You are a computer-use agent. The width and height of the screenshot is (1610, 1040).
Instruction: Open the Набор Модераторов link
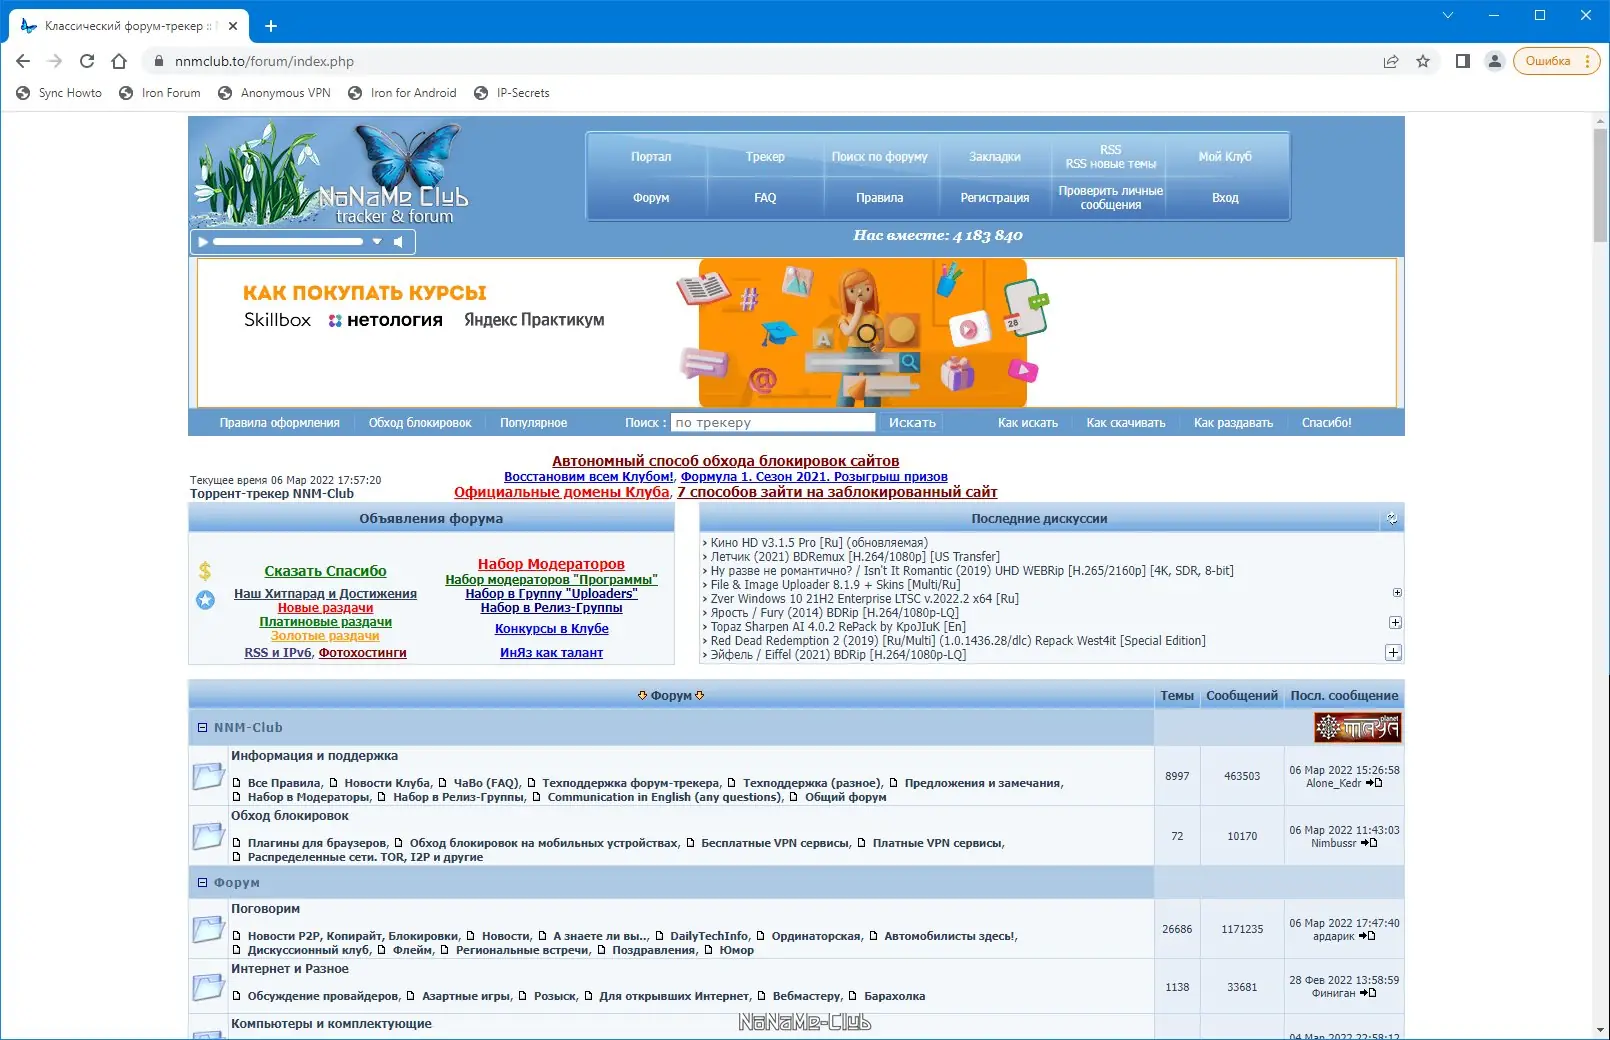[x=551, y=564]
